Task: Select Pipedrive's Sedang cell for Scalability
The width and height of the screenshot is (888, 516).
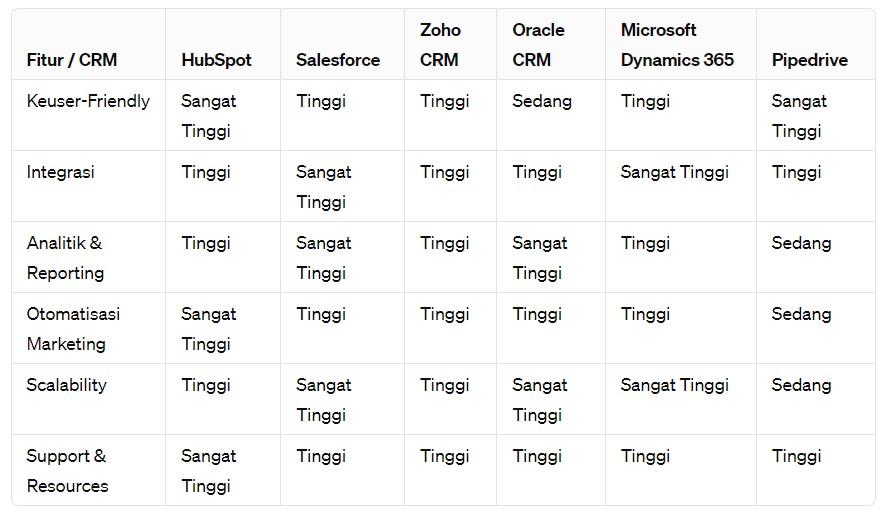Action: [801, 385]
